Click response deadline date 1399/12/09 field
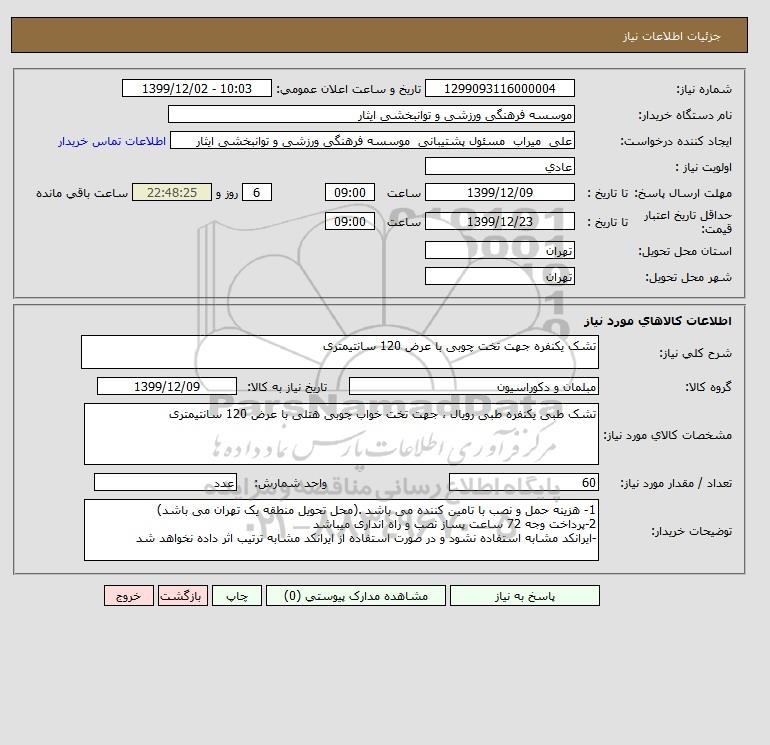The height and width of the screenshot is (745, 770). (x=499, y=193)
